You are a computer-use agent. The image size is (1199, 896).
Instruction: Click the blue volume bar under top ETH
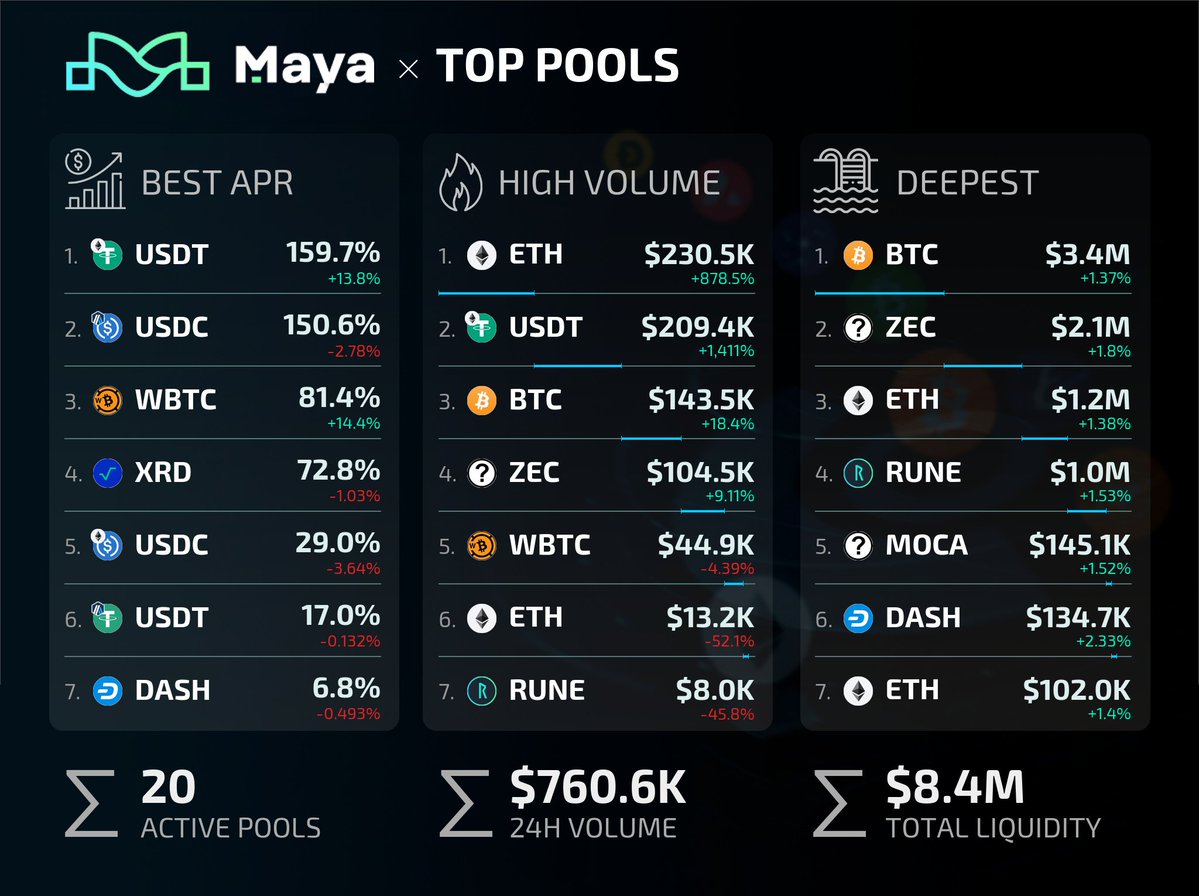pos(486,293)
